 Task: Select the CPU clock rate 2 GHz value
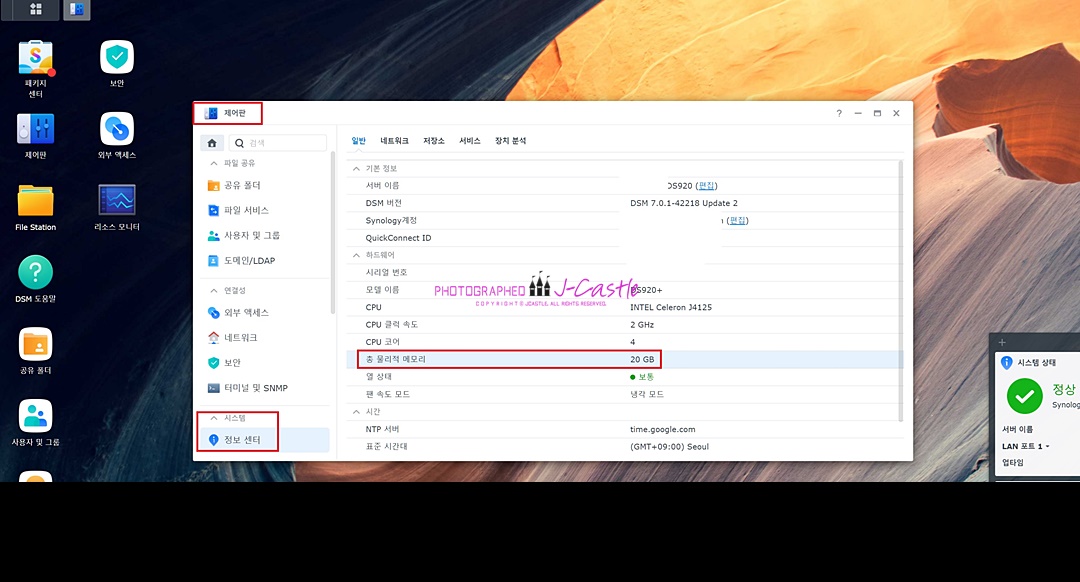(x=642, y=324)
